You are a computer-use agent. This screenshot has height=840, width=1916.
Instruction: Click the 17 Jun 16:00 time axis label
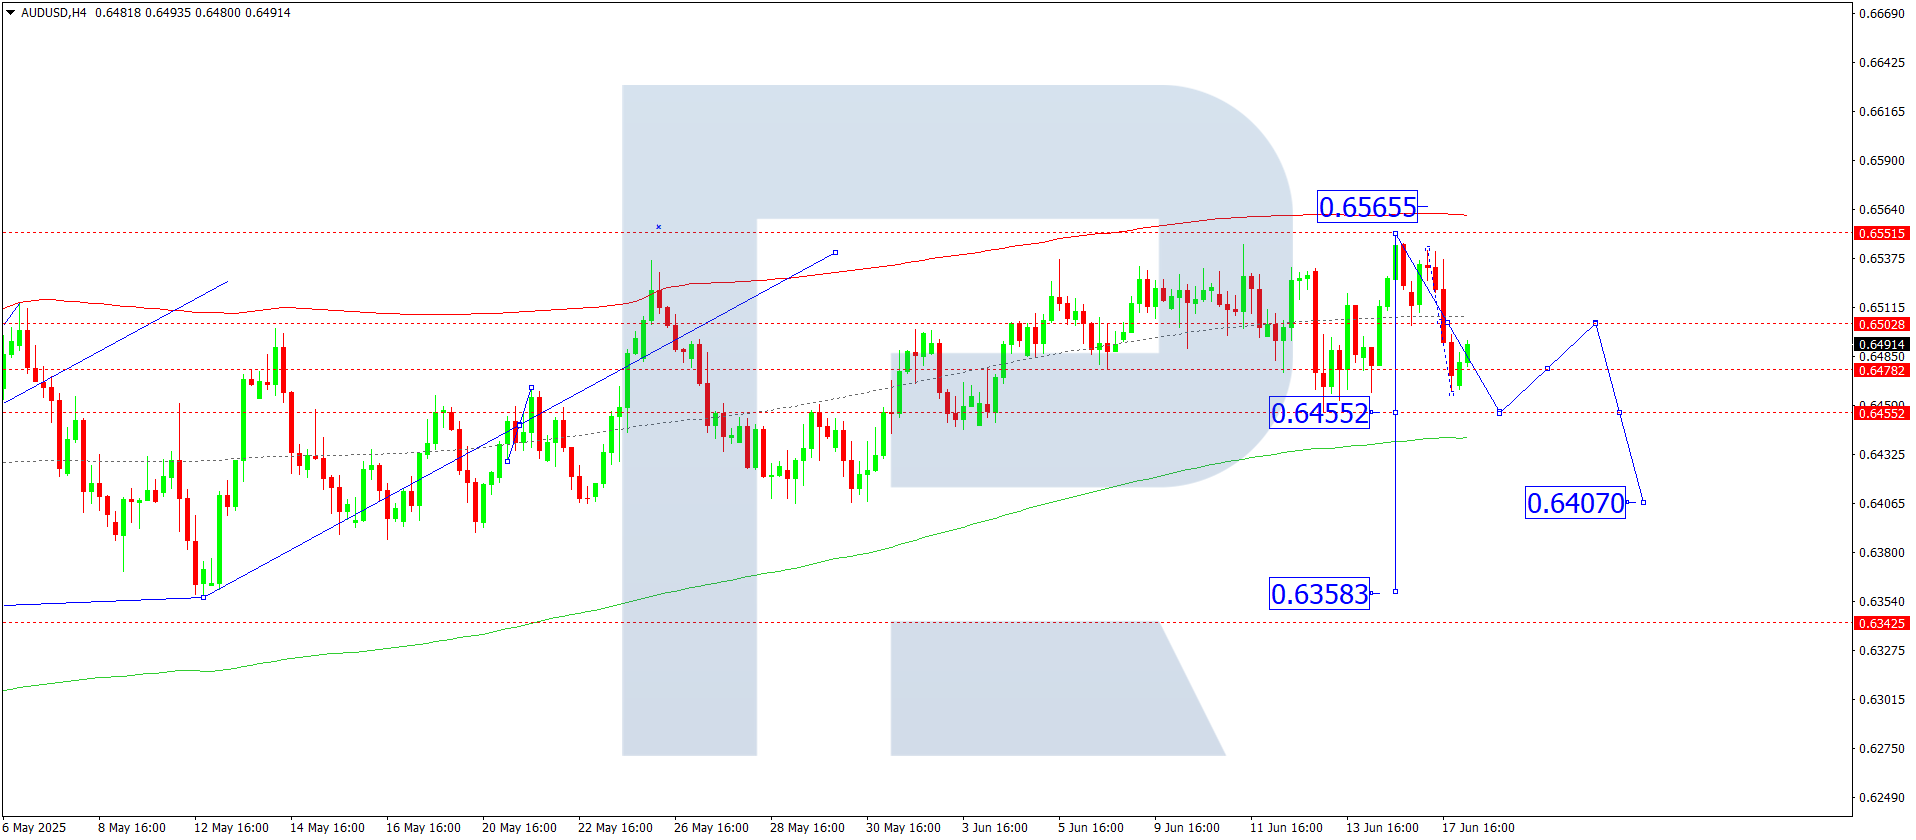[1477, 827]
